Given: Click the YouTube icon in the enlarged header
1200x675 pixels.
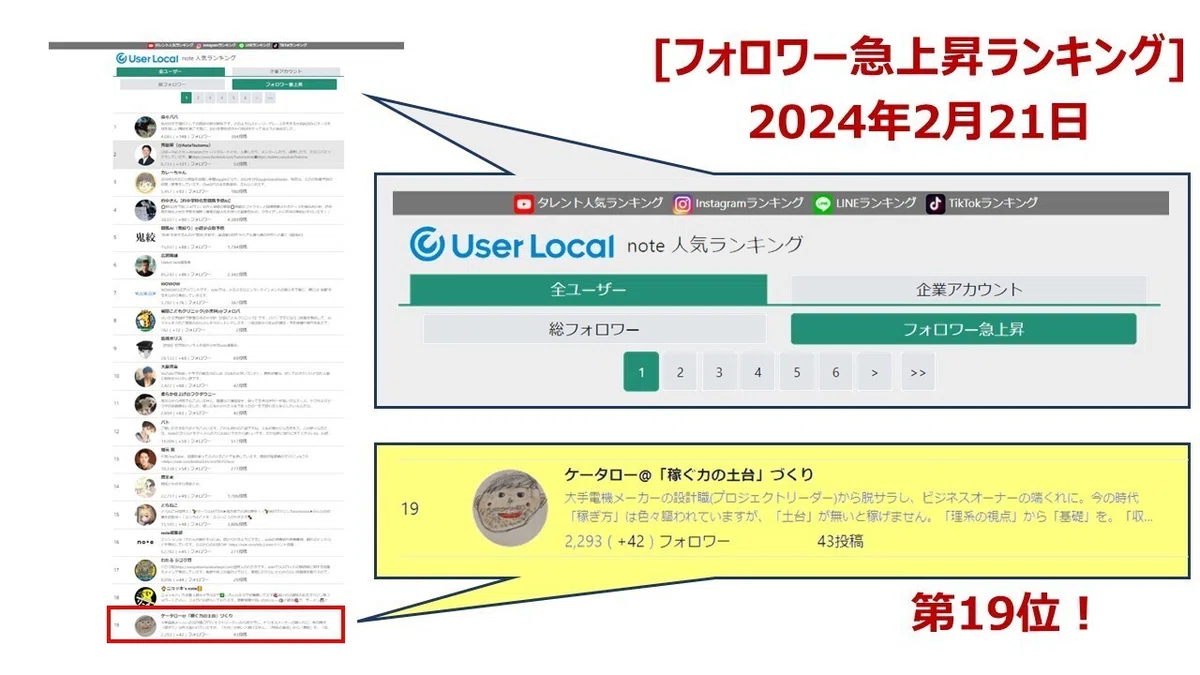Looking at the screenshot, I should coord(524,203).
